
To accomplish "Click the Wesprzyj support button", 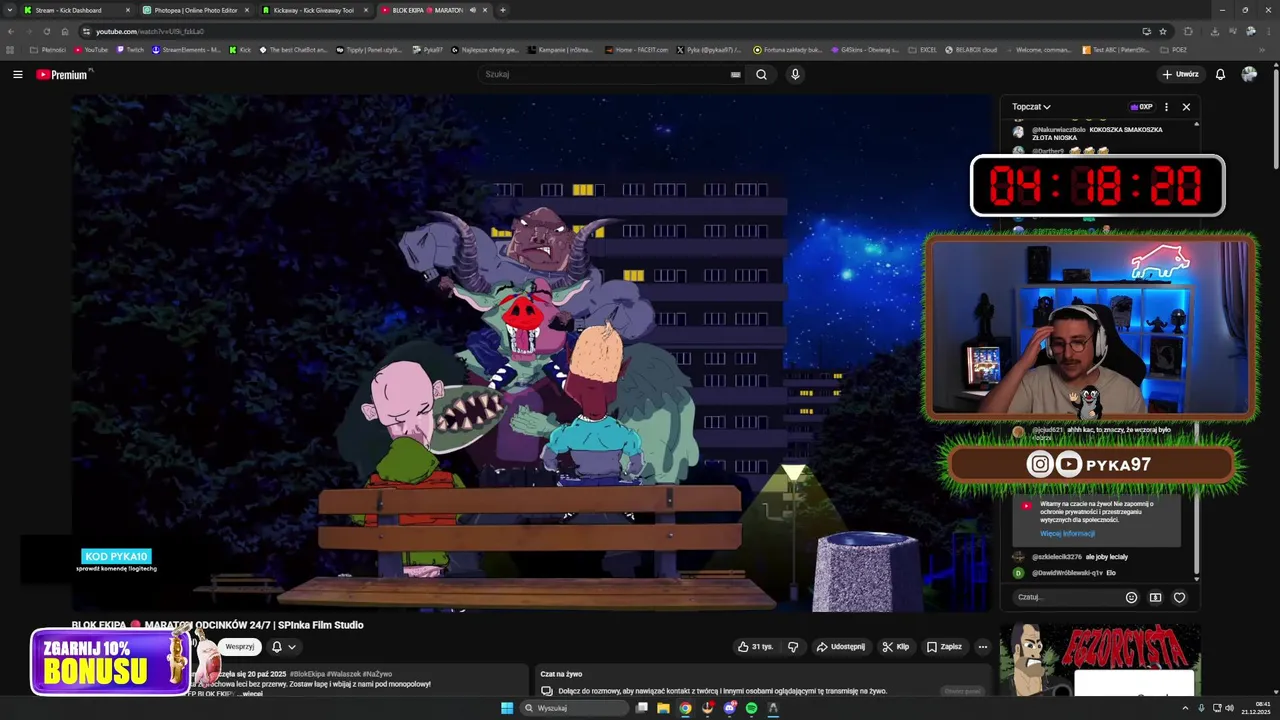I will (239, 647).
